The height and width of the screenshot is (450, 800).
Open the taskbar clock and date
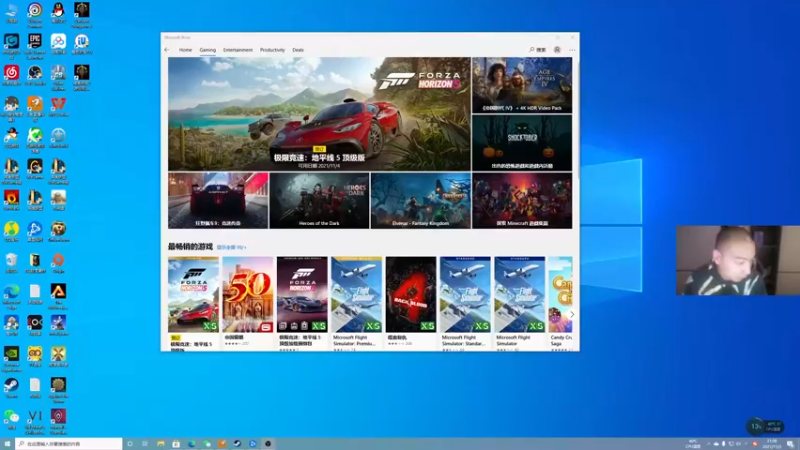pos(772,444)
